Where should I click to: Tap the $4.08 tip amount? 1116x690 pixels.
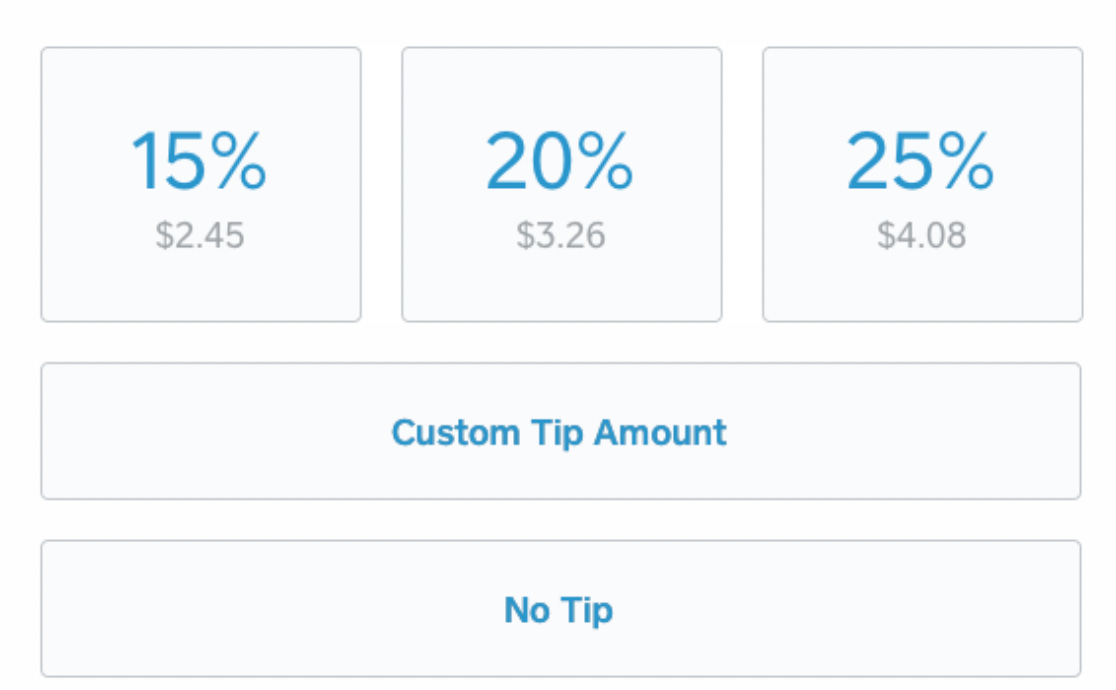pyautogui.click(x=922, y=236)
